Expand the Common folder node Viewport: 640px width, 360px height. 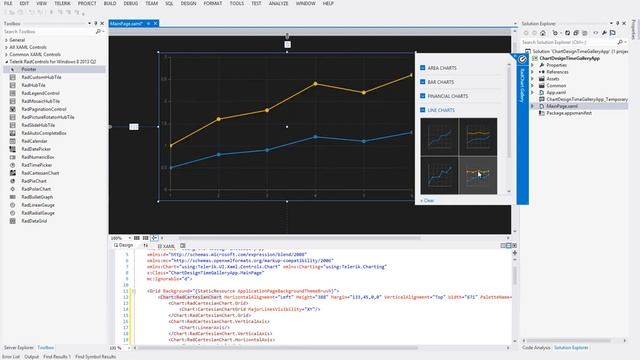532,86
